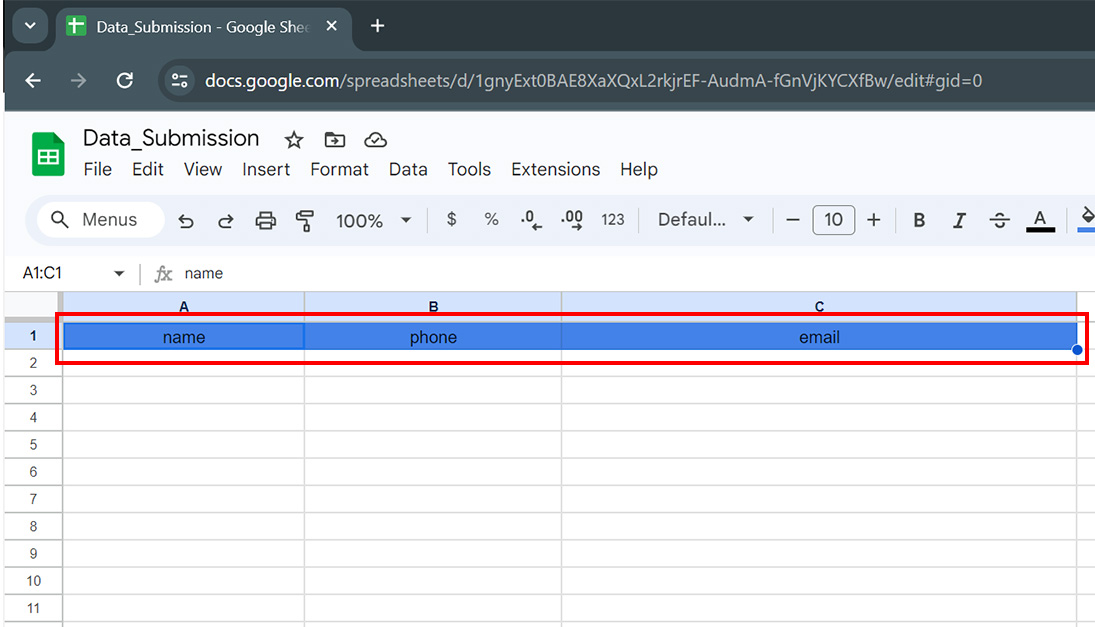This screenshot has width=1095, height=627.
Task: Select the Paint format tool
Action: [305, 220]
